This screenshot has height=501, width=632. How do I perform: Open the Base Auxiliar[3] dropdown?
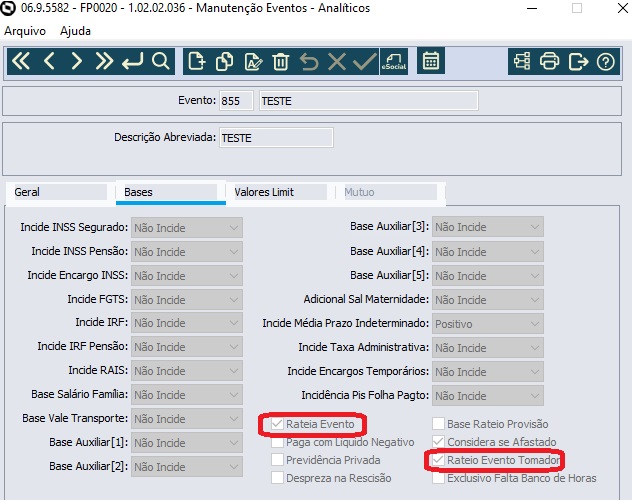[x=488, y=227]
